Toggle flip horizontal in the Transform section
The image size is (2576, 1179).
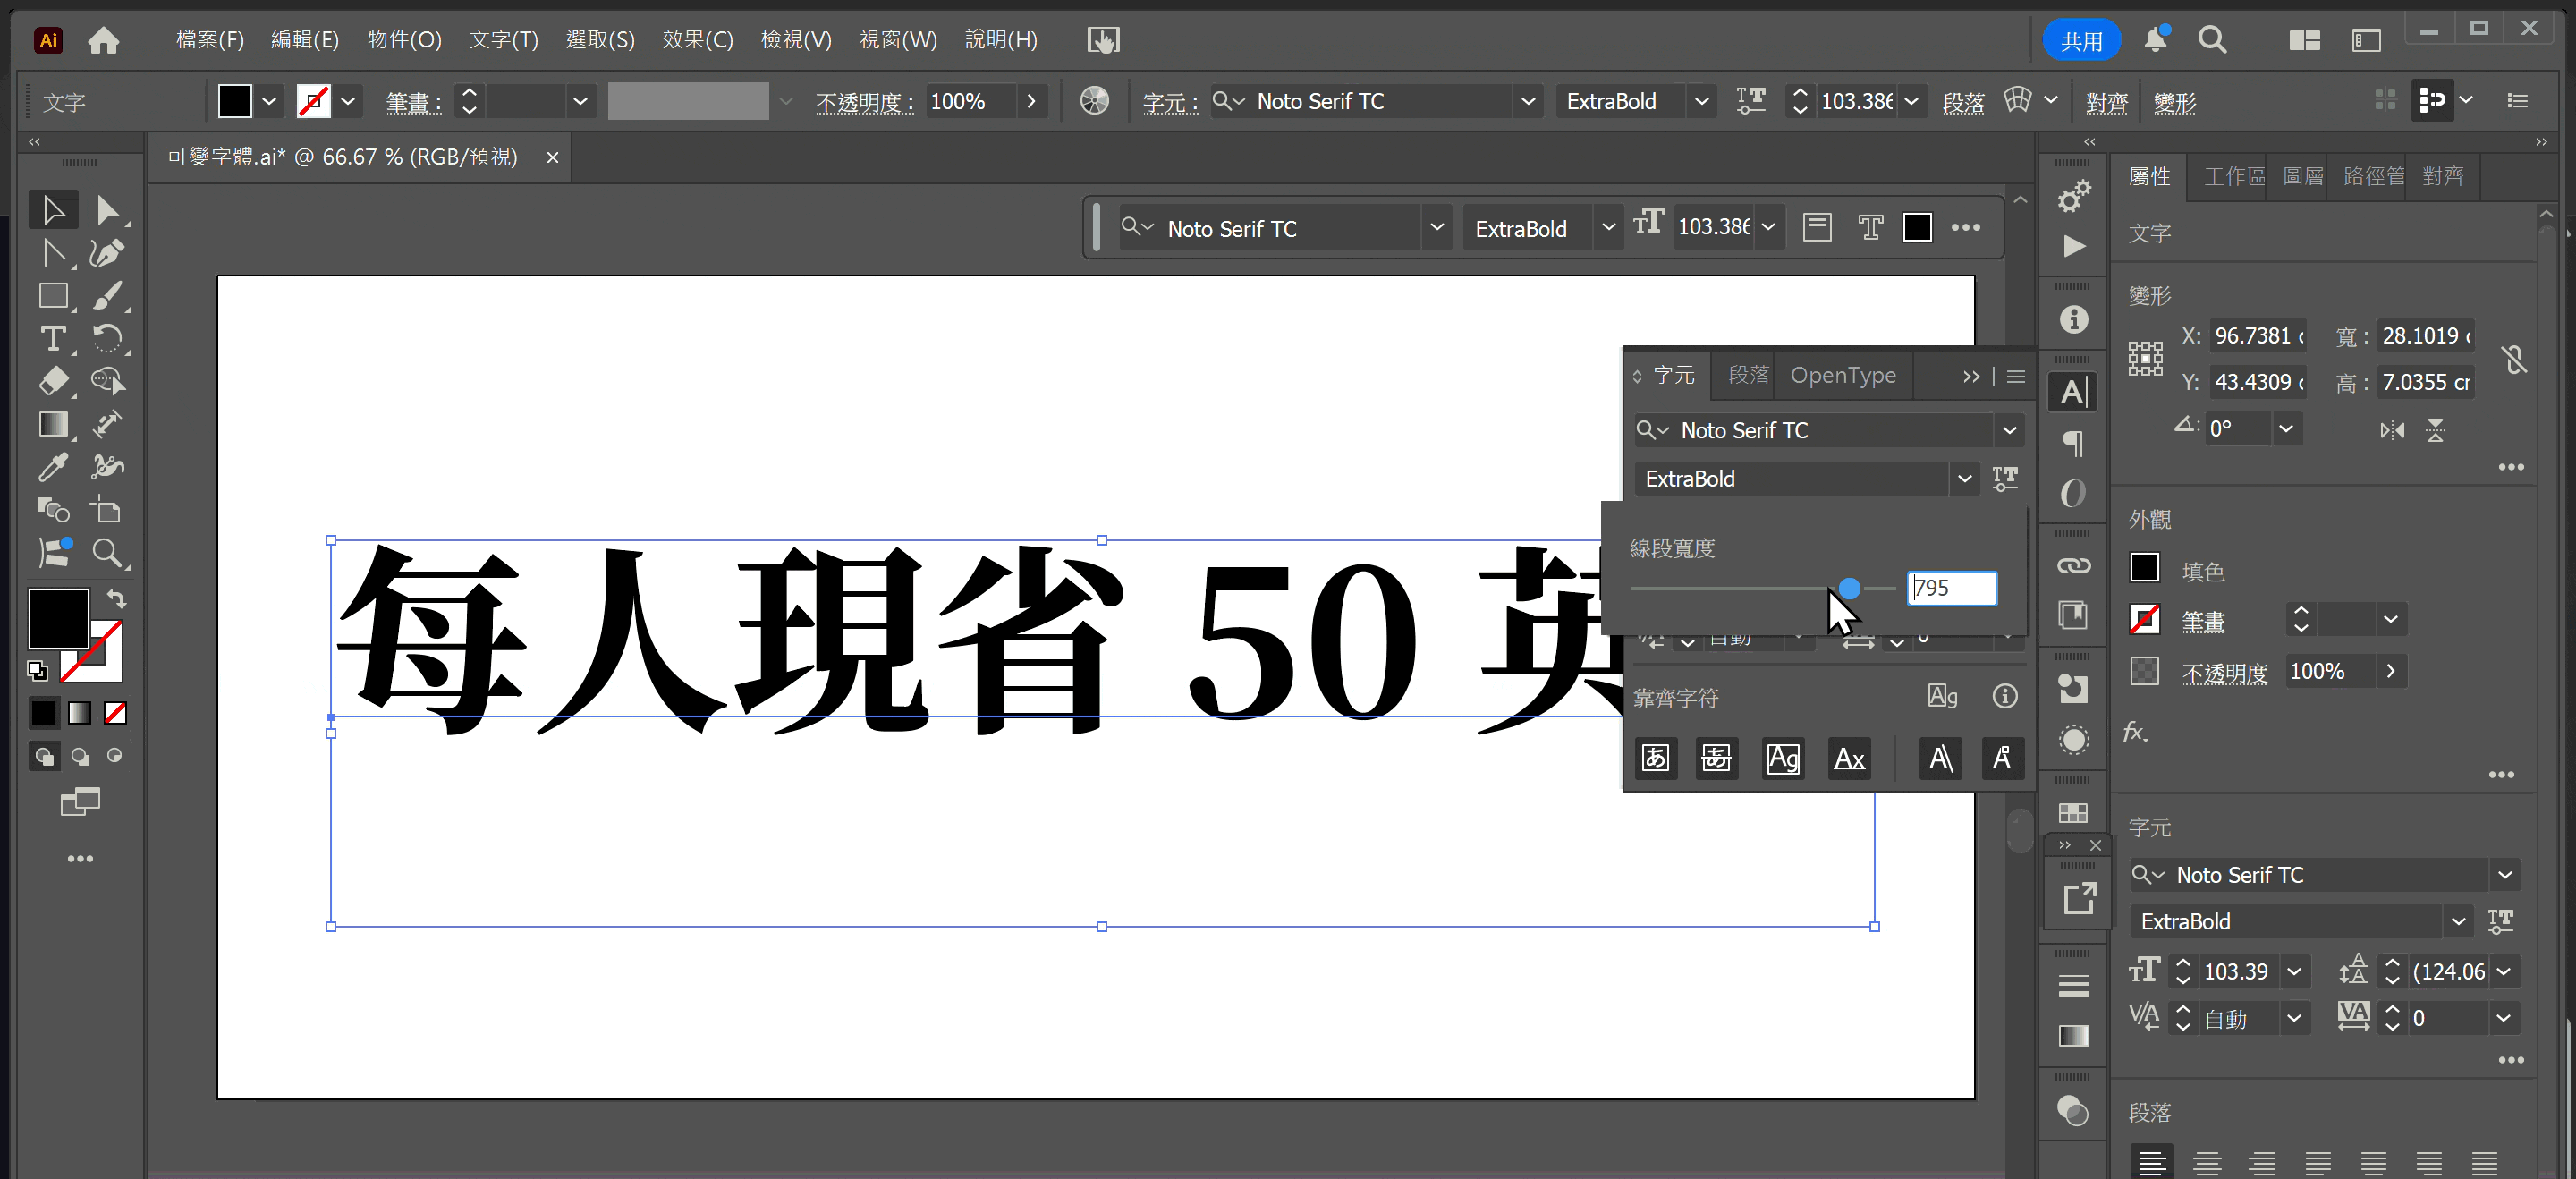coord(2392,430)
